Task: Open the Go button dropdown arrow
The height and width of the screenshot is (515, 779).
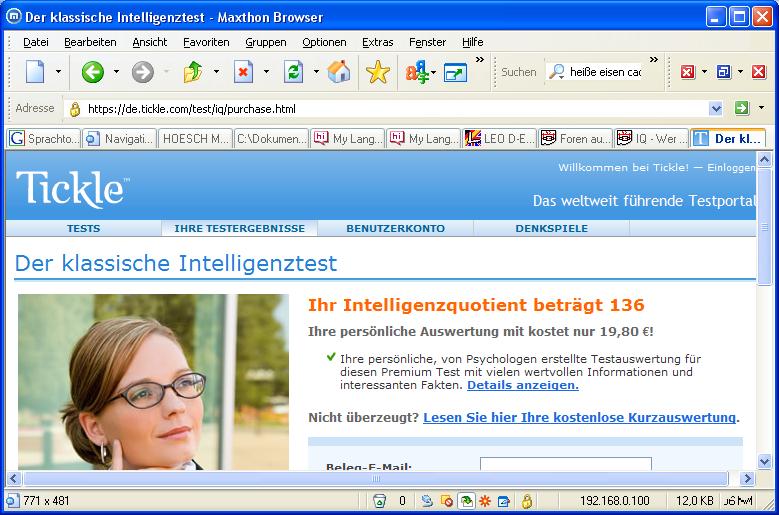Action: point(761,108)
